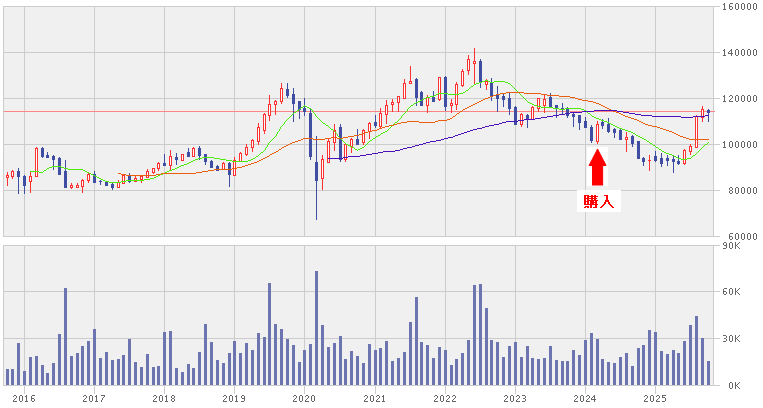Click the tallest volume bar in early 2020

coord(316,328)
